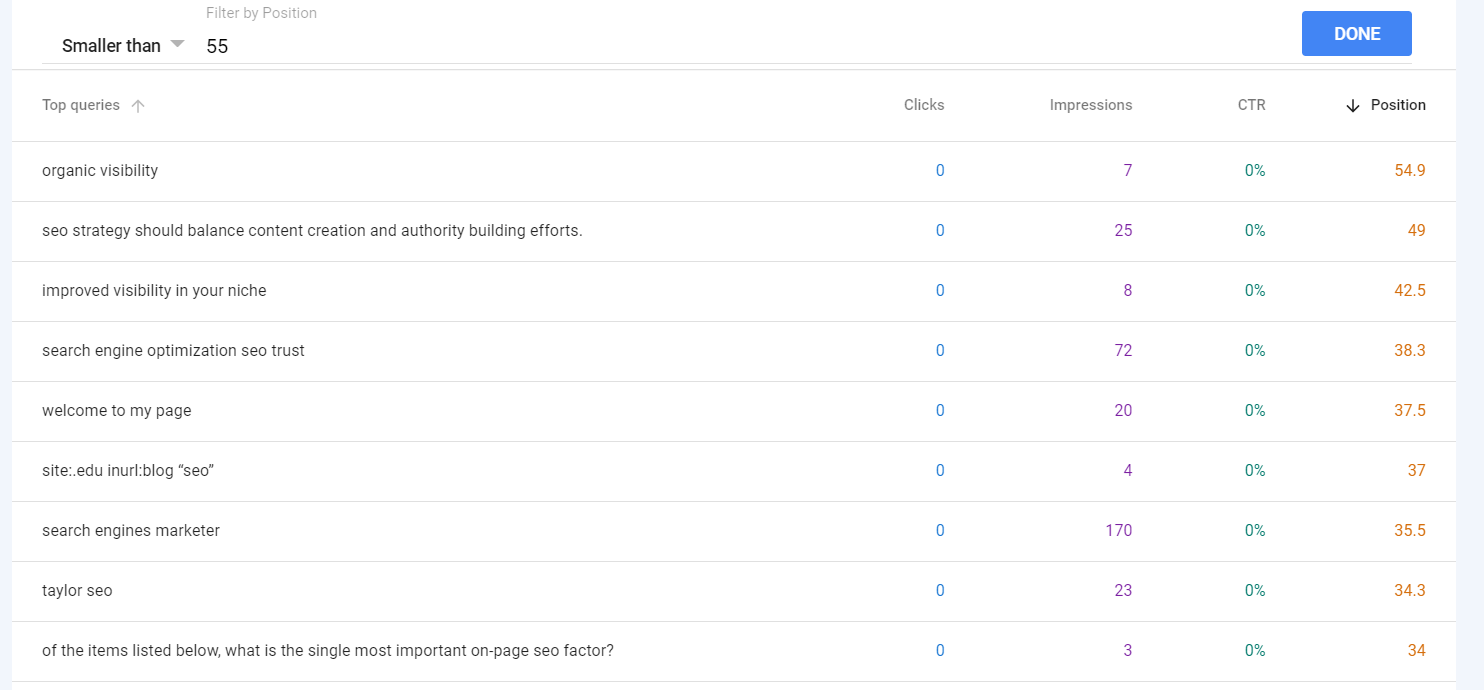Image resolution: width=1484 pixels, height=690 pixels.
Task: Open the 'Smaller than' filter dropdown
Action: click(x=123, y=45)
